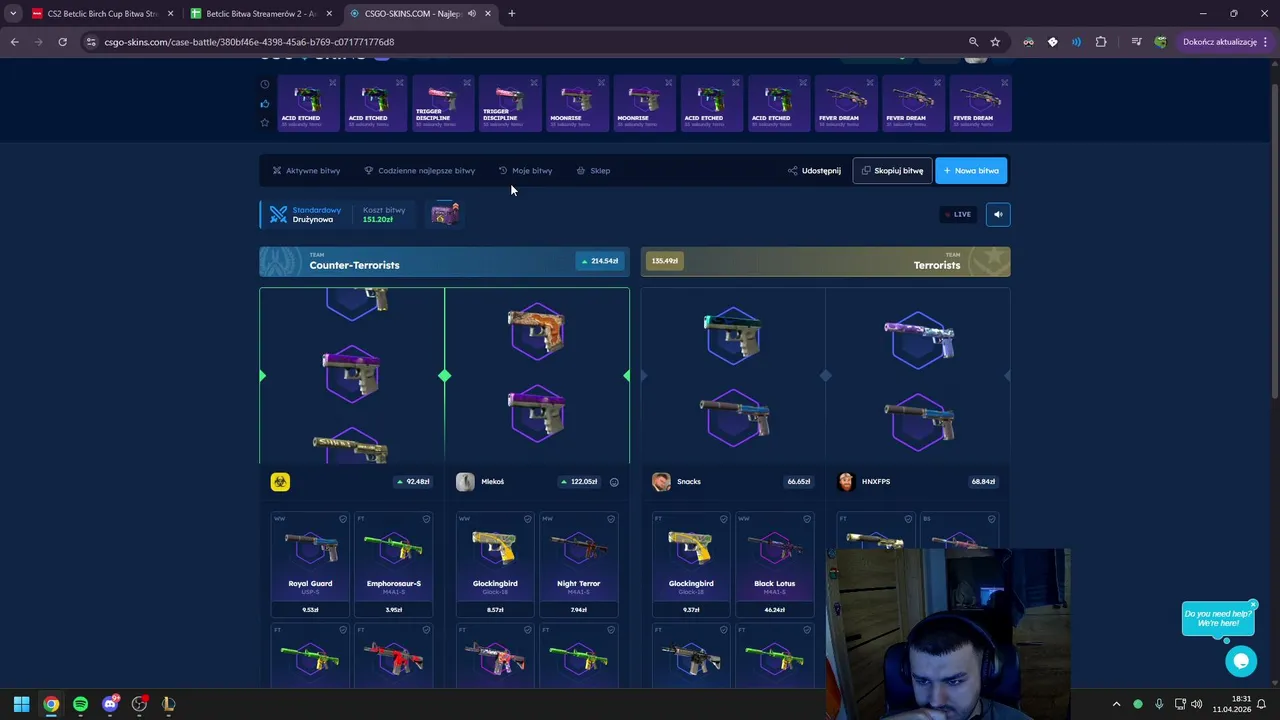
Task: Select the thumbs-up top-drops filter icon
Action: click(265, 104)
